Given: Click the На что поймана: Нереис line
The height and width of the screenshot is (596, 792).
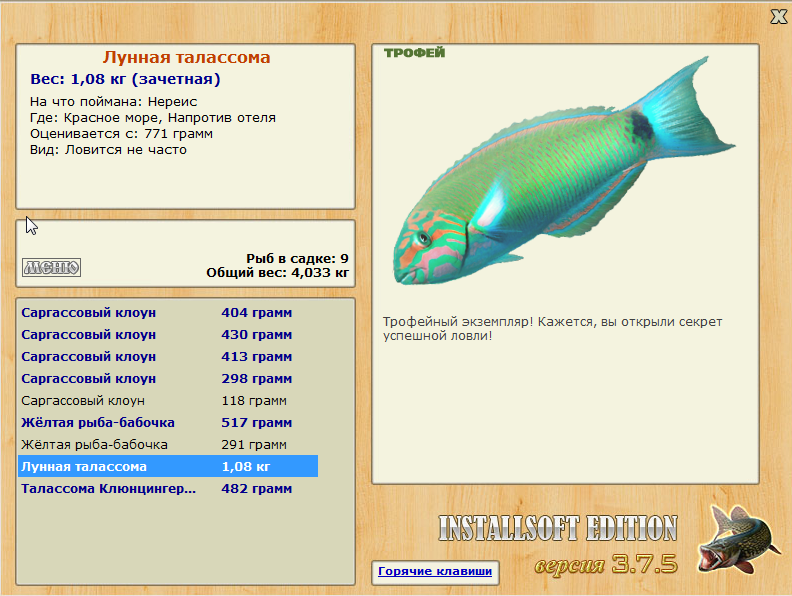Looking at the screenshot, I should click(x=113, y=102).
